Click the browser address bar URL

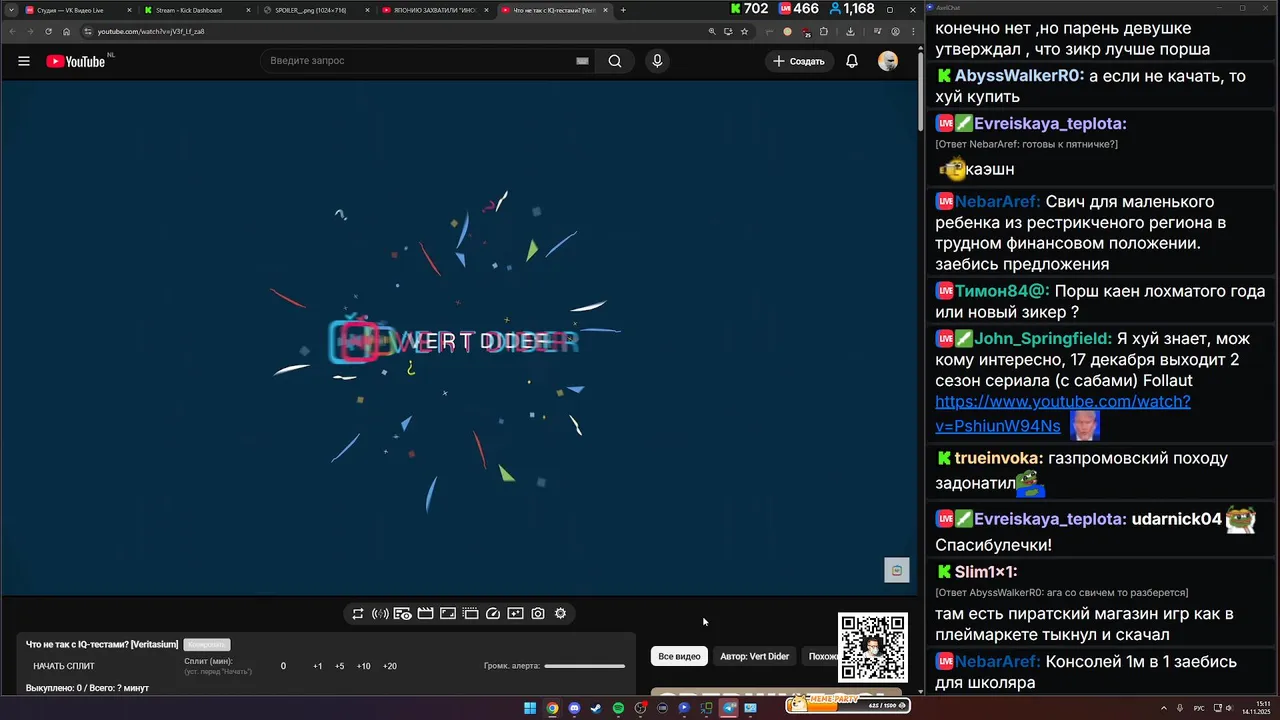pyautogui.click(x=151, y=31)
